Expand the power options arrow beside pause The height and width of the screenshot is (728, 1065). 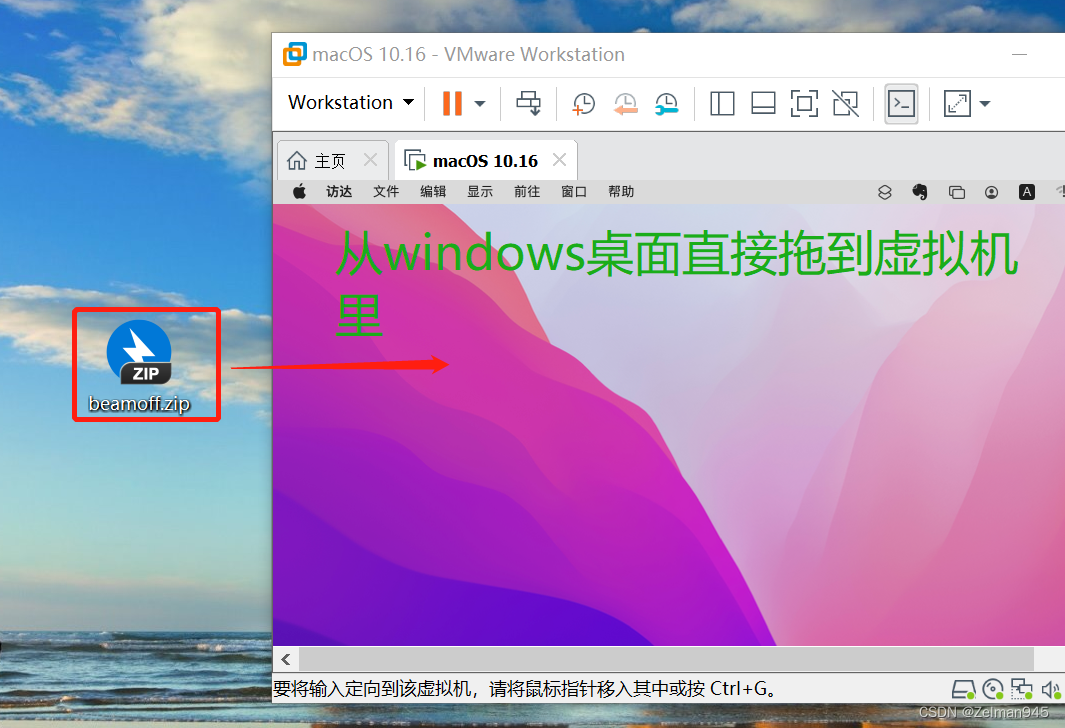pyautogui.click(x=480, y=104)
